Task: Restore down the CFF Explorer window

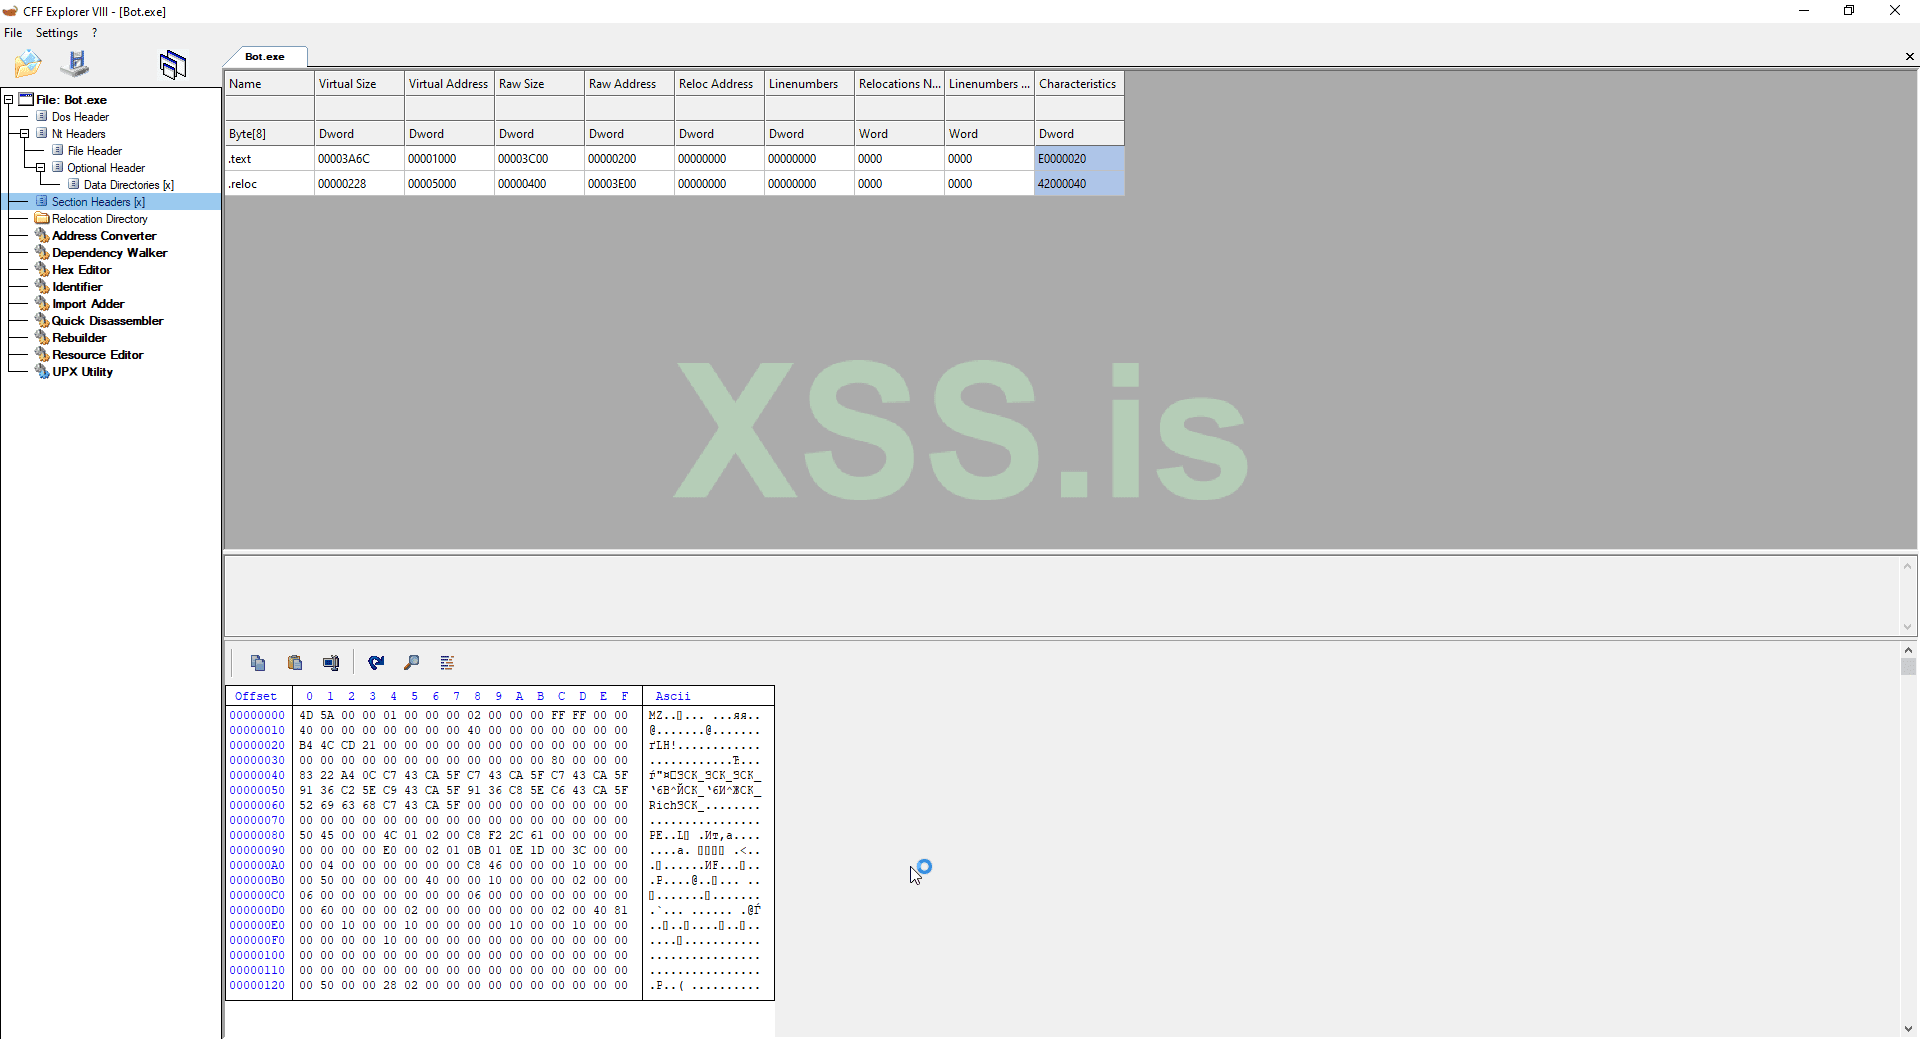Action: pyautogui.click(x=1849, y=11)
